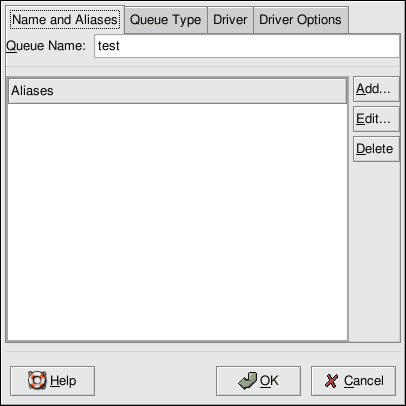Click the green arrow OK icon

pos(248,381)
